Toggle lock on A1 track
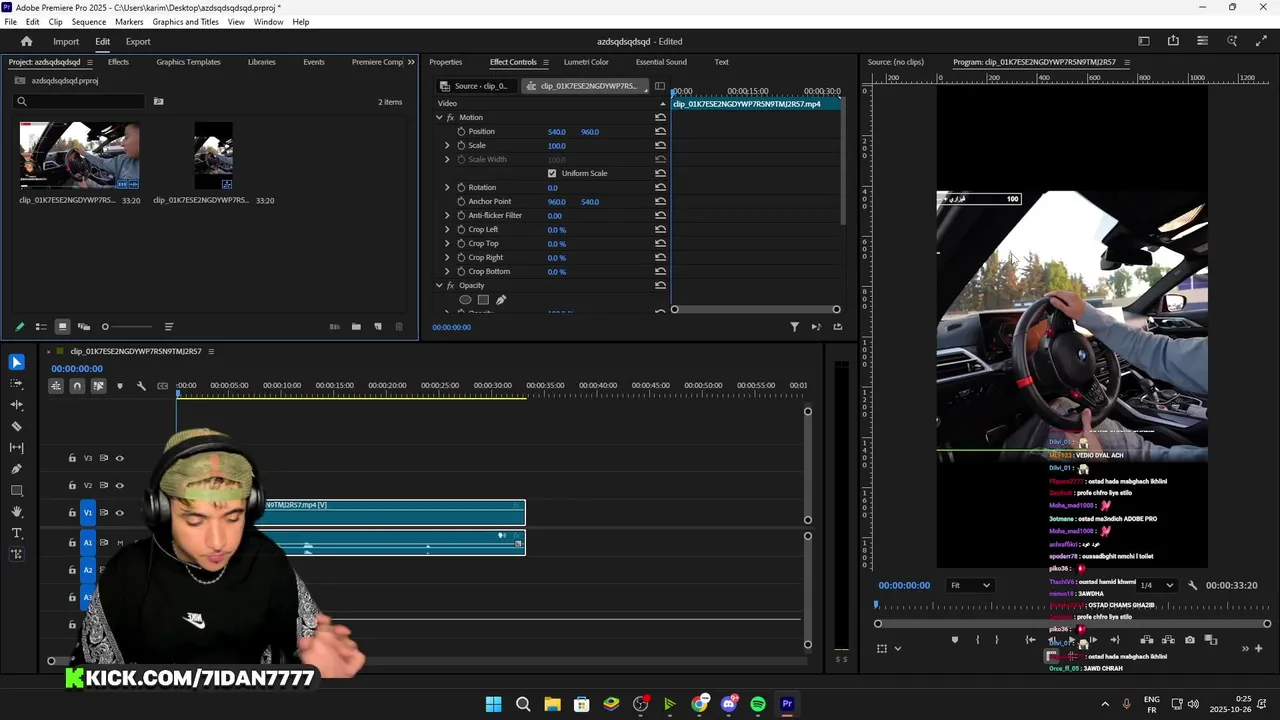 (x=72, y=542)
